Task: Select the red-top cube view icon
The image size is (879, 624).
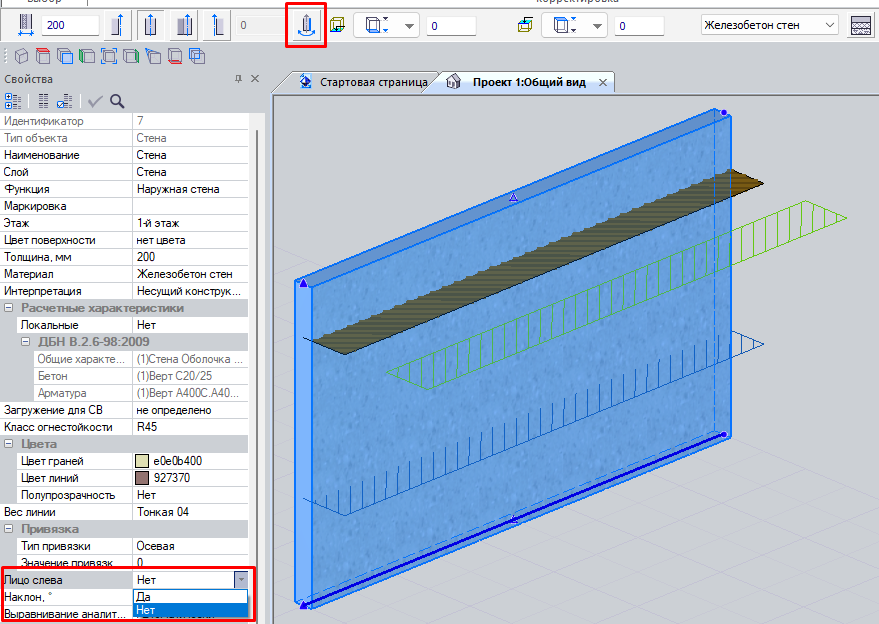Action: coord(41,55)
